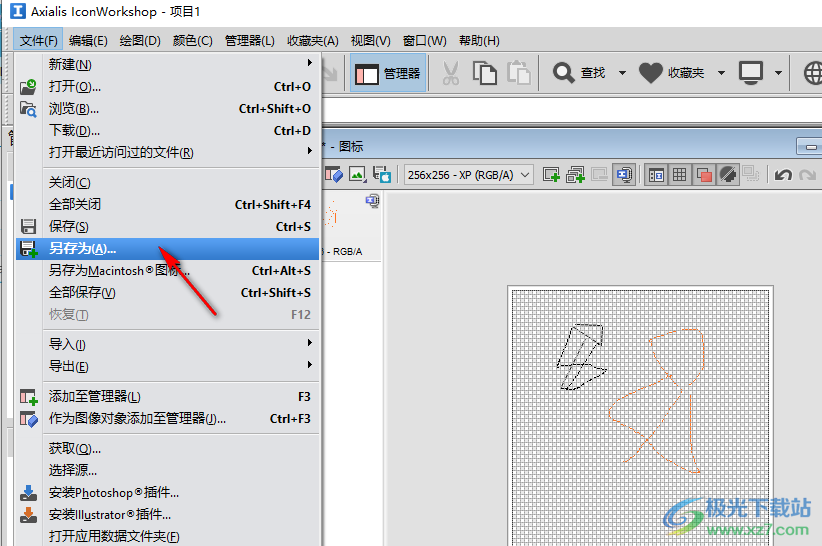Click the Macintosh icon conversion button
This screenshot has width=822, height=546.
point(382,174)
